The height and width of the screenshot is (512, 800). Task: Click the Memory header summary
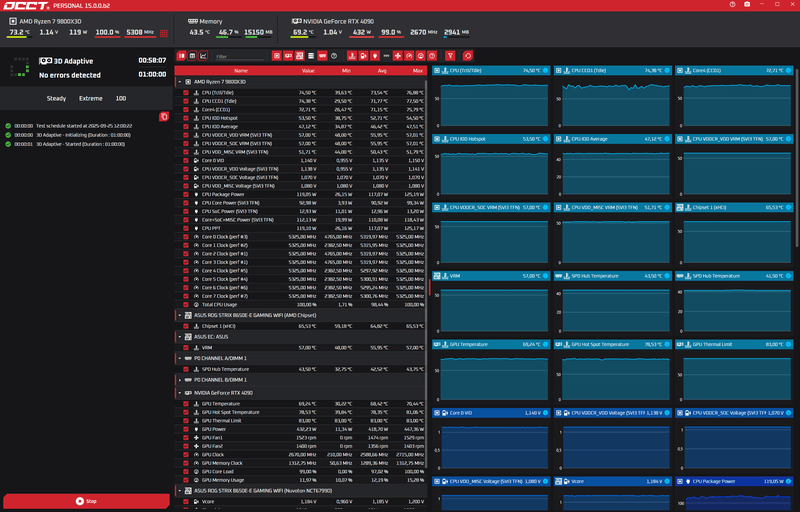tap(231, 28)
